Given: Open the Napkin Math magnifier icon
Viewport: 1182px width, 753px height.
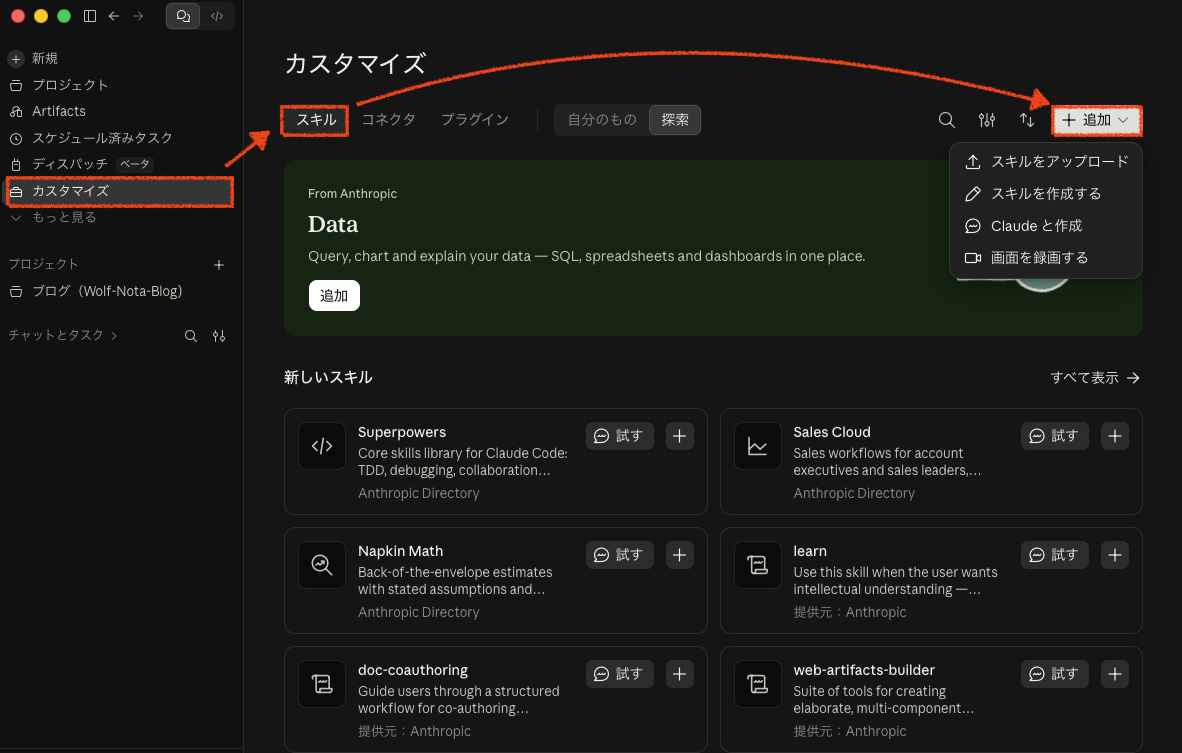Looking at the screenshot, I should [x=322, y=565].
